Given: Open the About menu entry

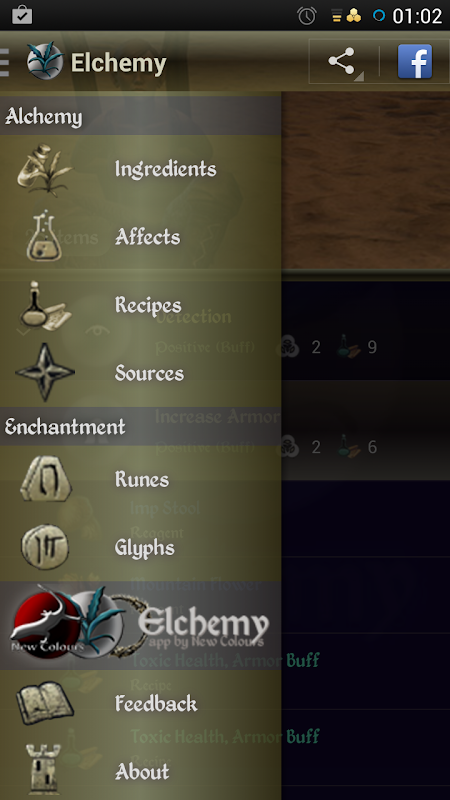Looking at the screenshot, I should coord(140,771).
